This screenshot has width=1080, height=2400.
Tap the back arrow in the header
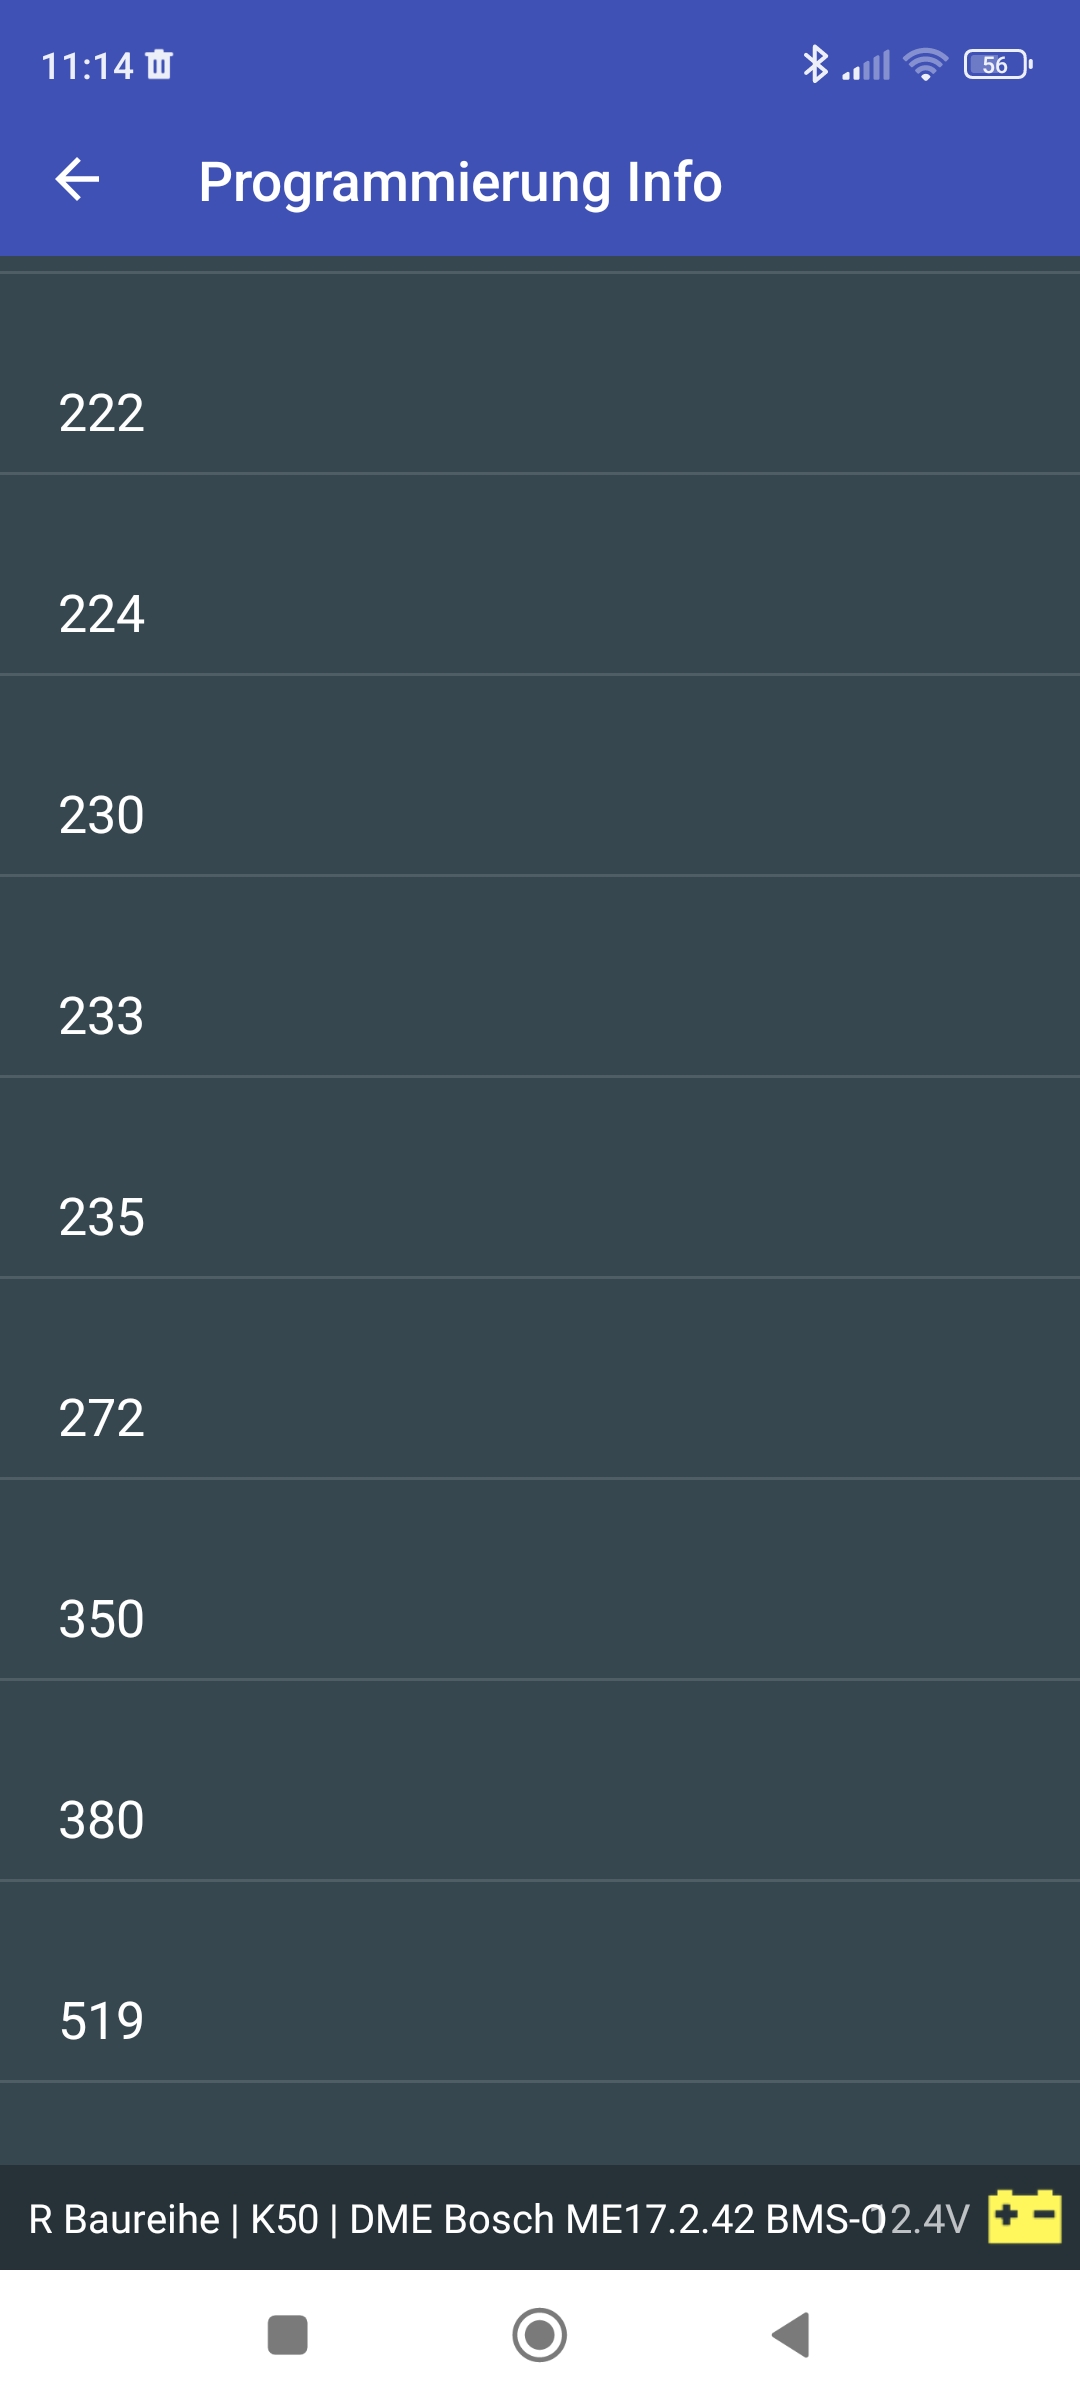77,180
